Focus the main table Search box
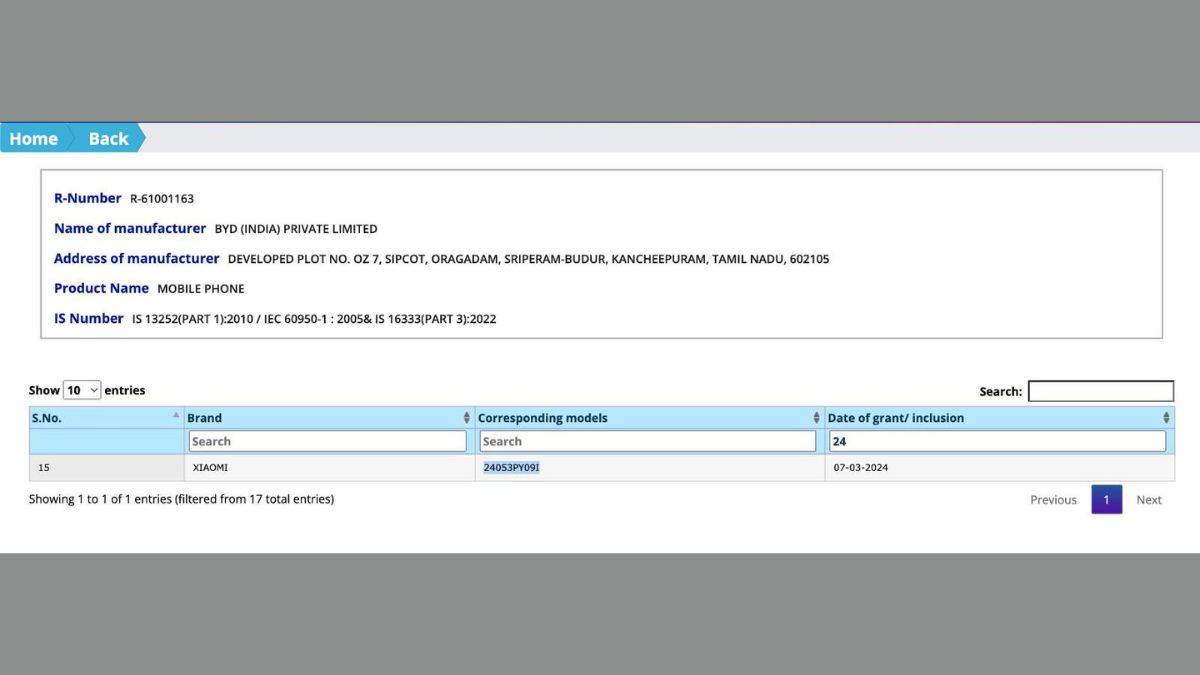The image size is (1200, 675). point(1101,391)
